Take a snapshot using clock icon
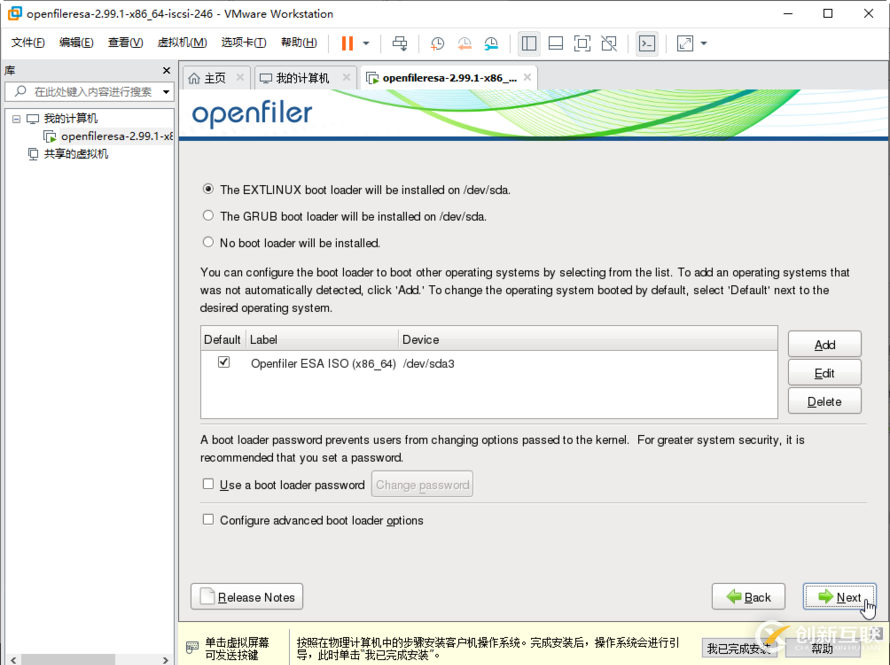The image size is (890, 665). 437,43
